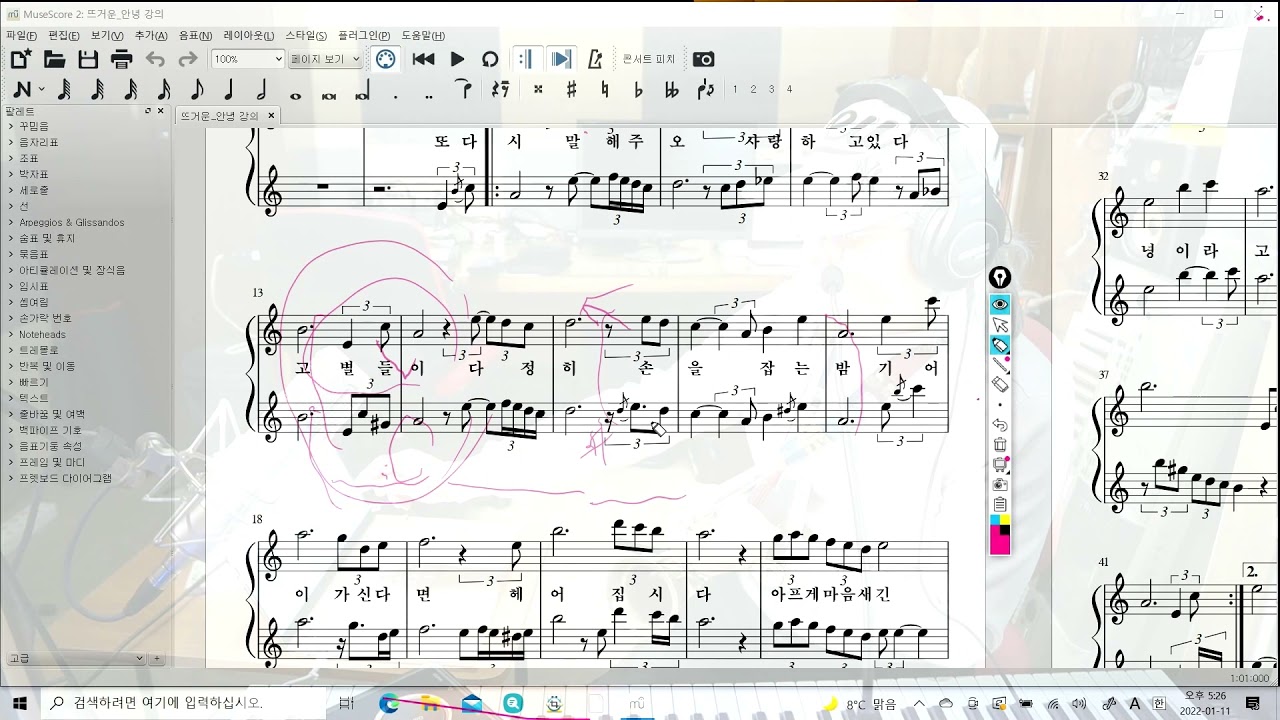Apply the natural accidental

(x=604, y=89)
